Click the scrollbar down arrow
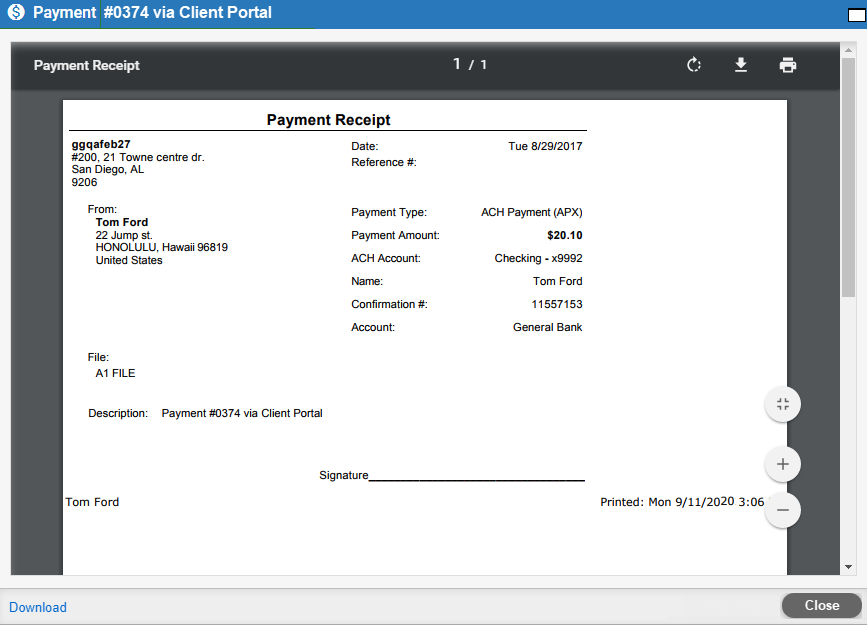The height and width of the screenshot is (625, 867). (x=848, y=567)
